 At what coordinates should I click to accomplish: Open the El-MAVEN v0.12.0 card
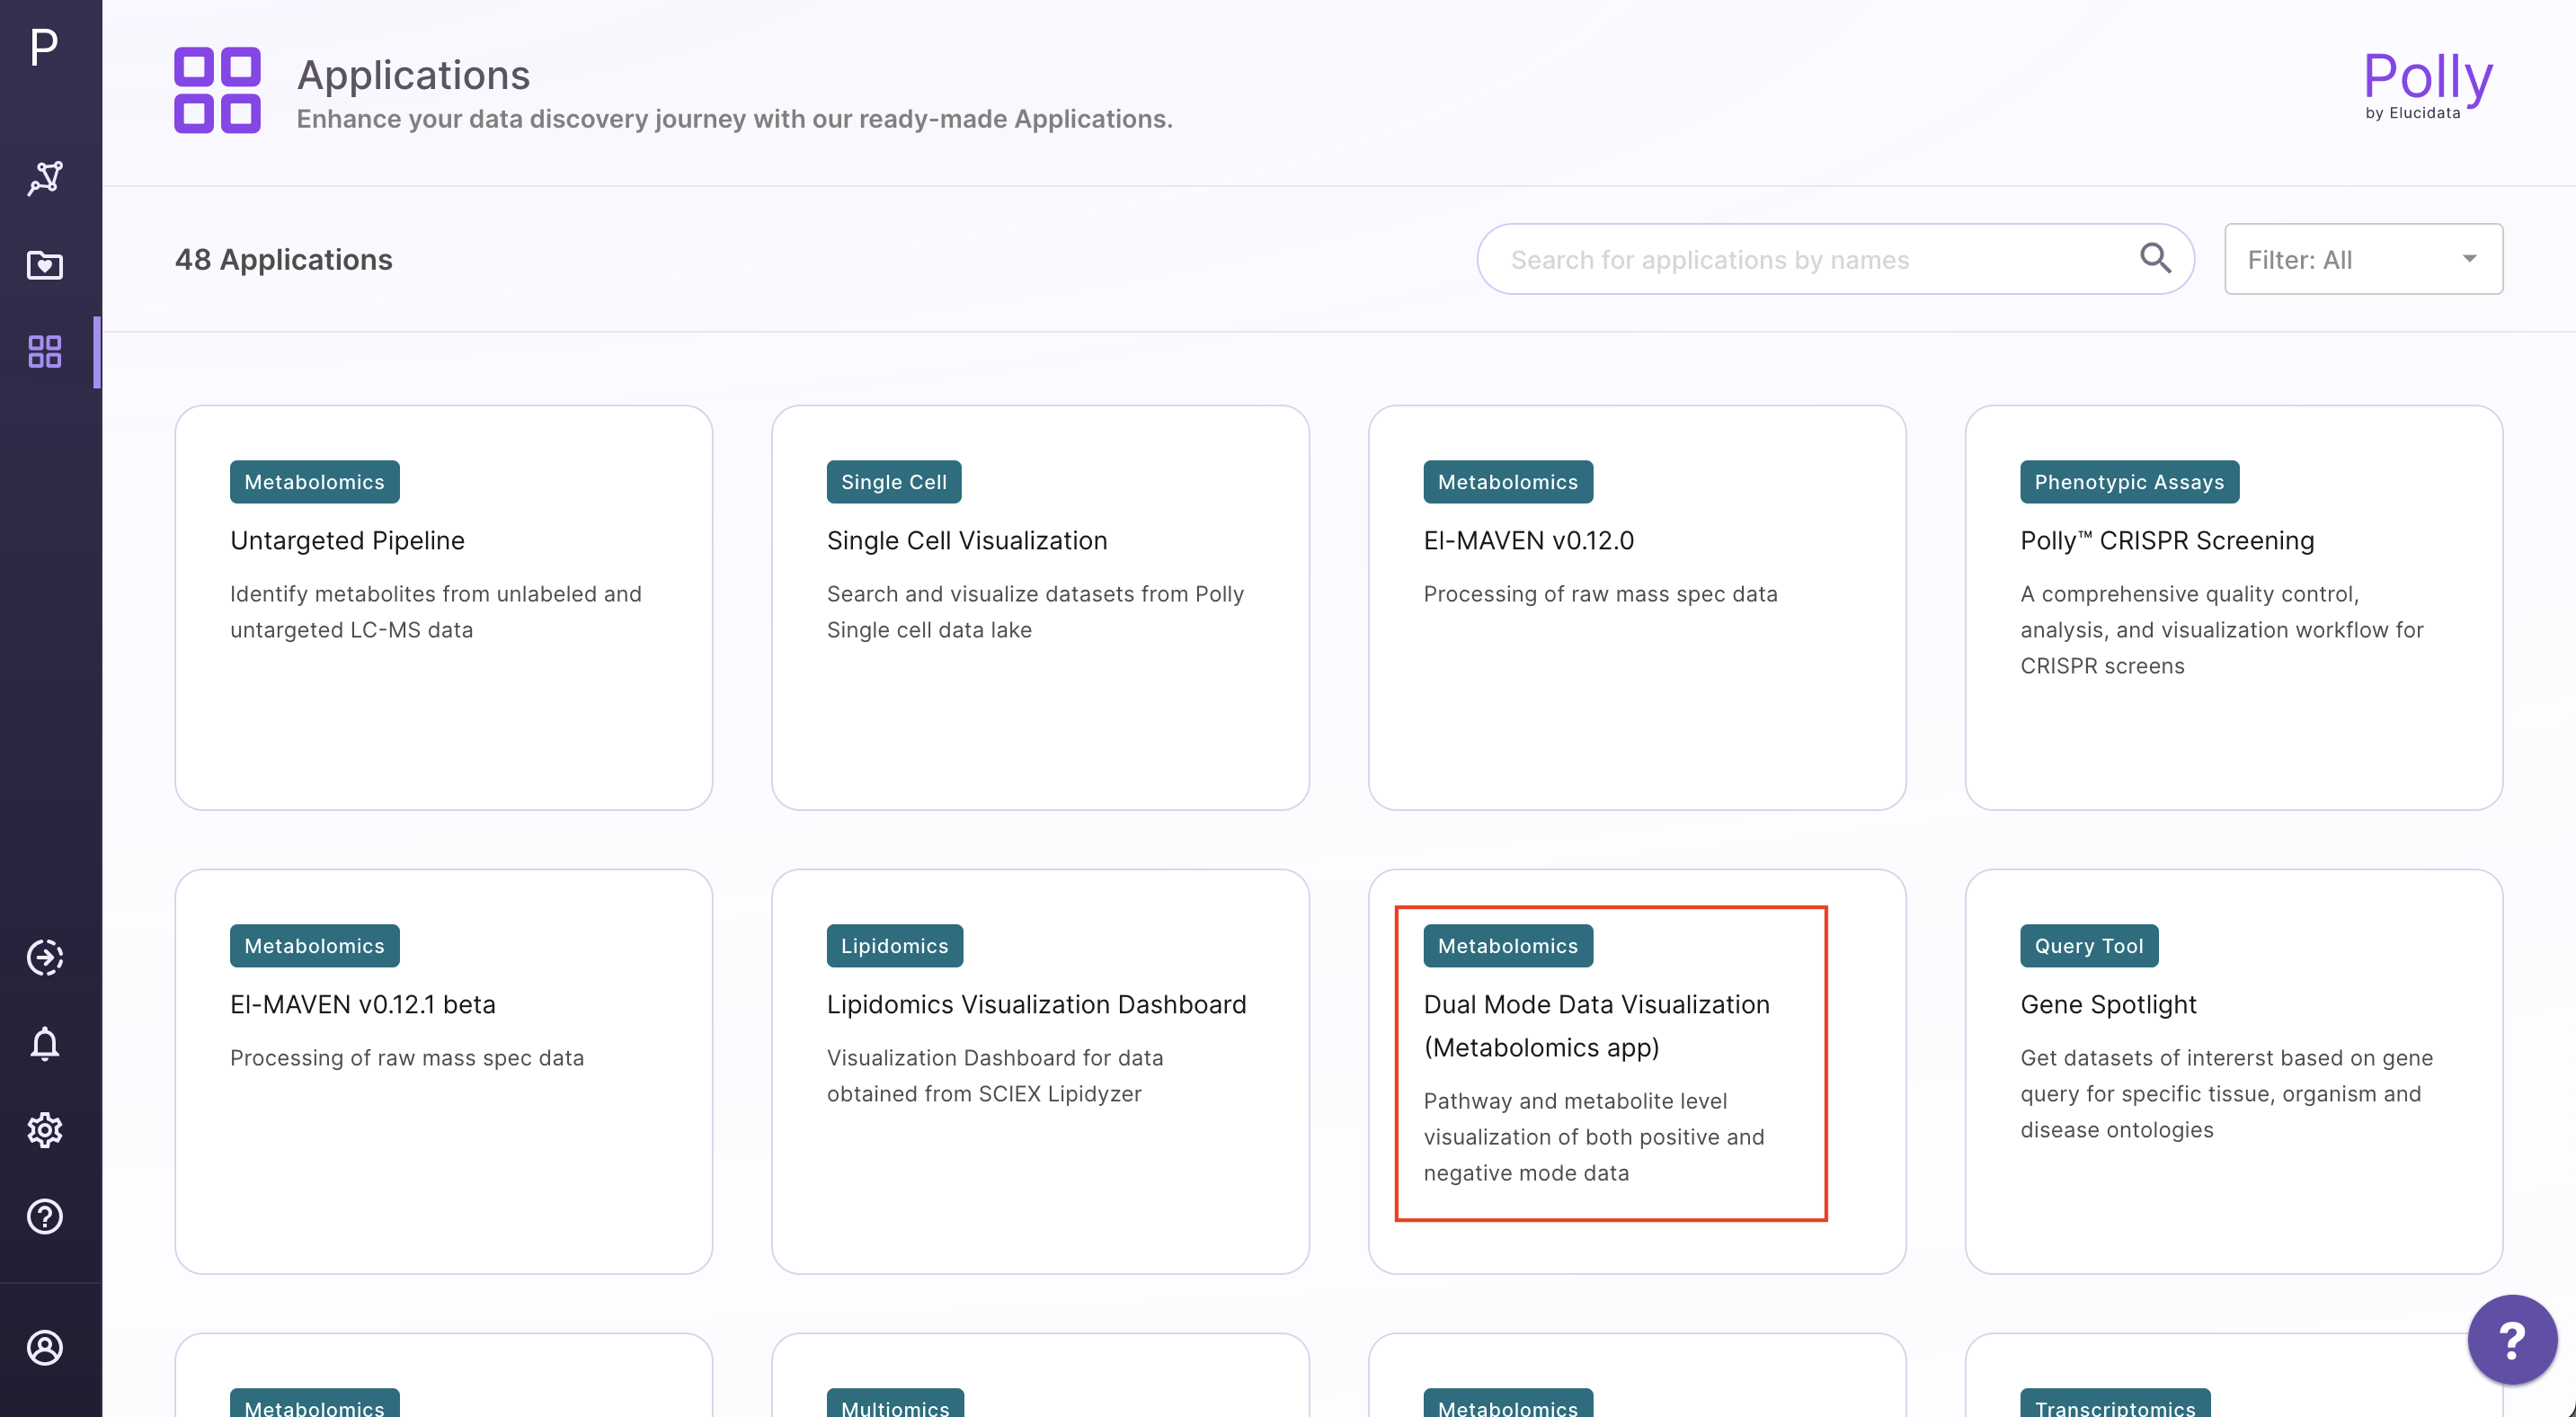[x=1637, y=607]
